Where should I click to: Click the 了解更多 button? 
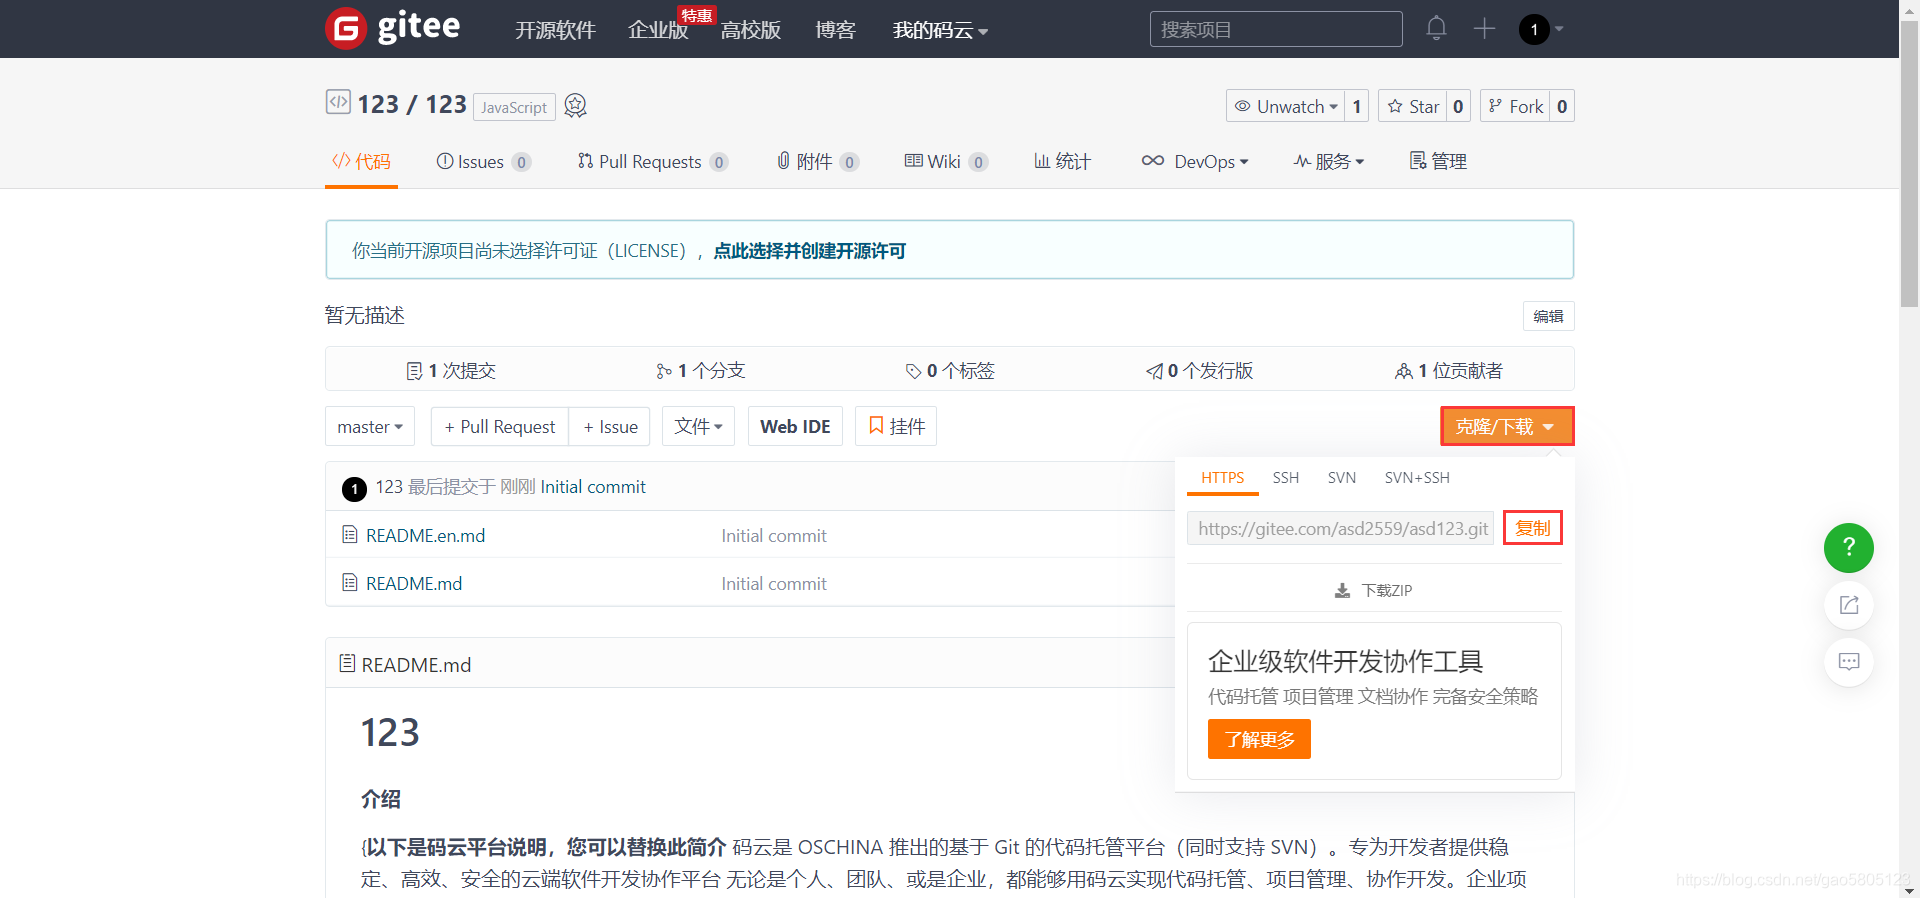[x=1259, y=739]
